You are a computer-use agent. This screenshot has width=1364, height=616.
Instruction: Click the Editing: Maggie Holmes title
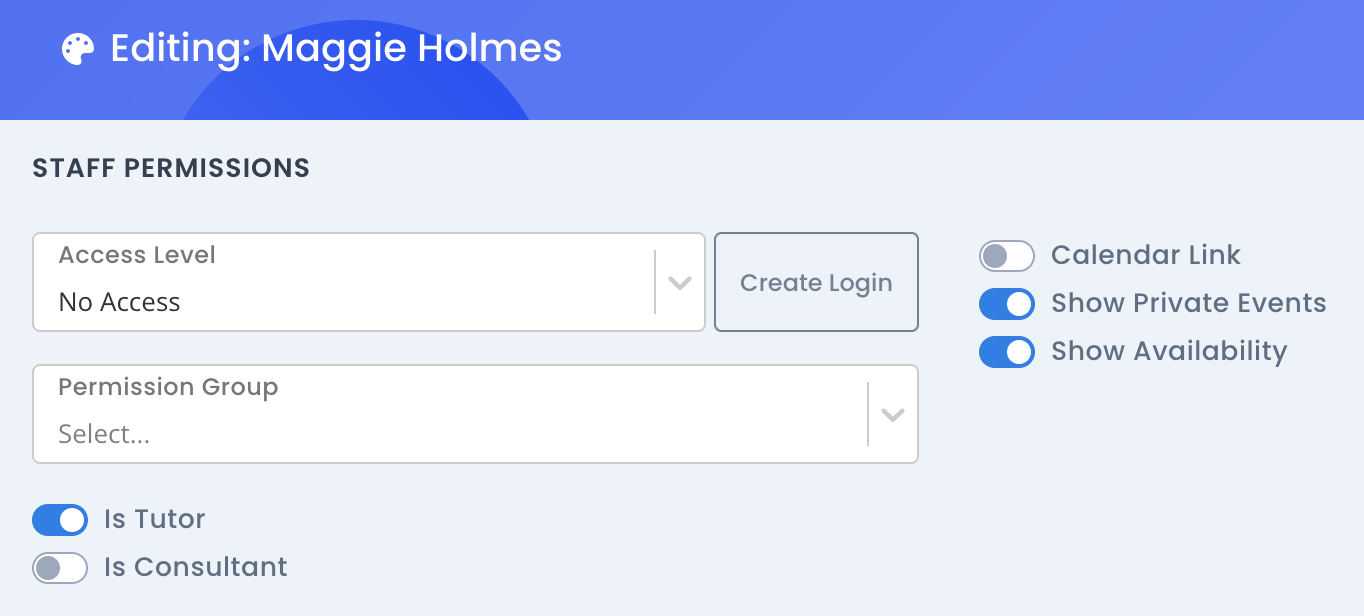click(x=336, y=47)
